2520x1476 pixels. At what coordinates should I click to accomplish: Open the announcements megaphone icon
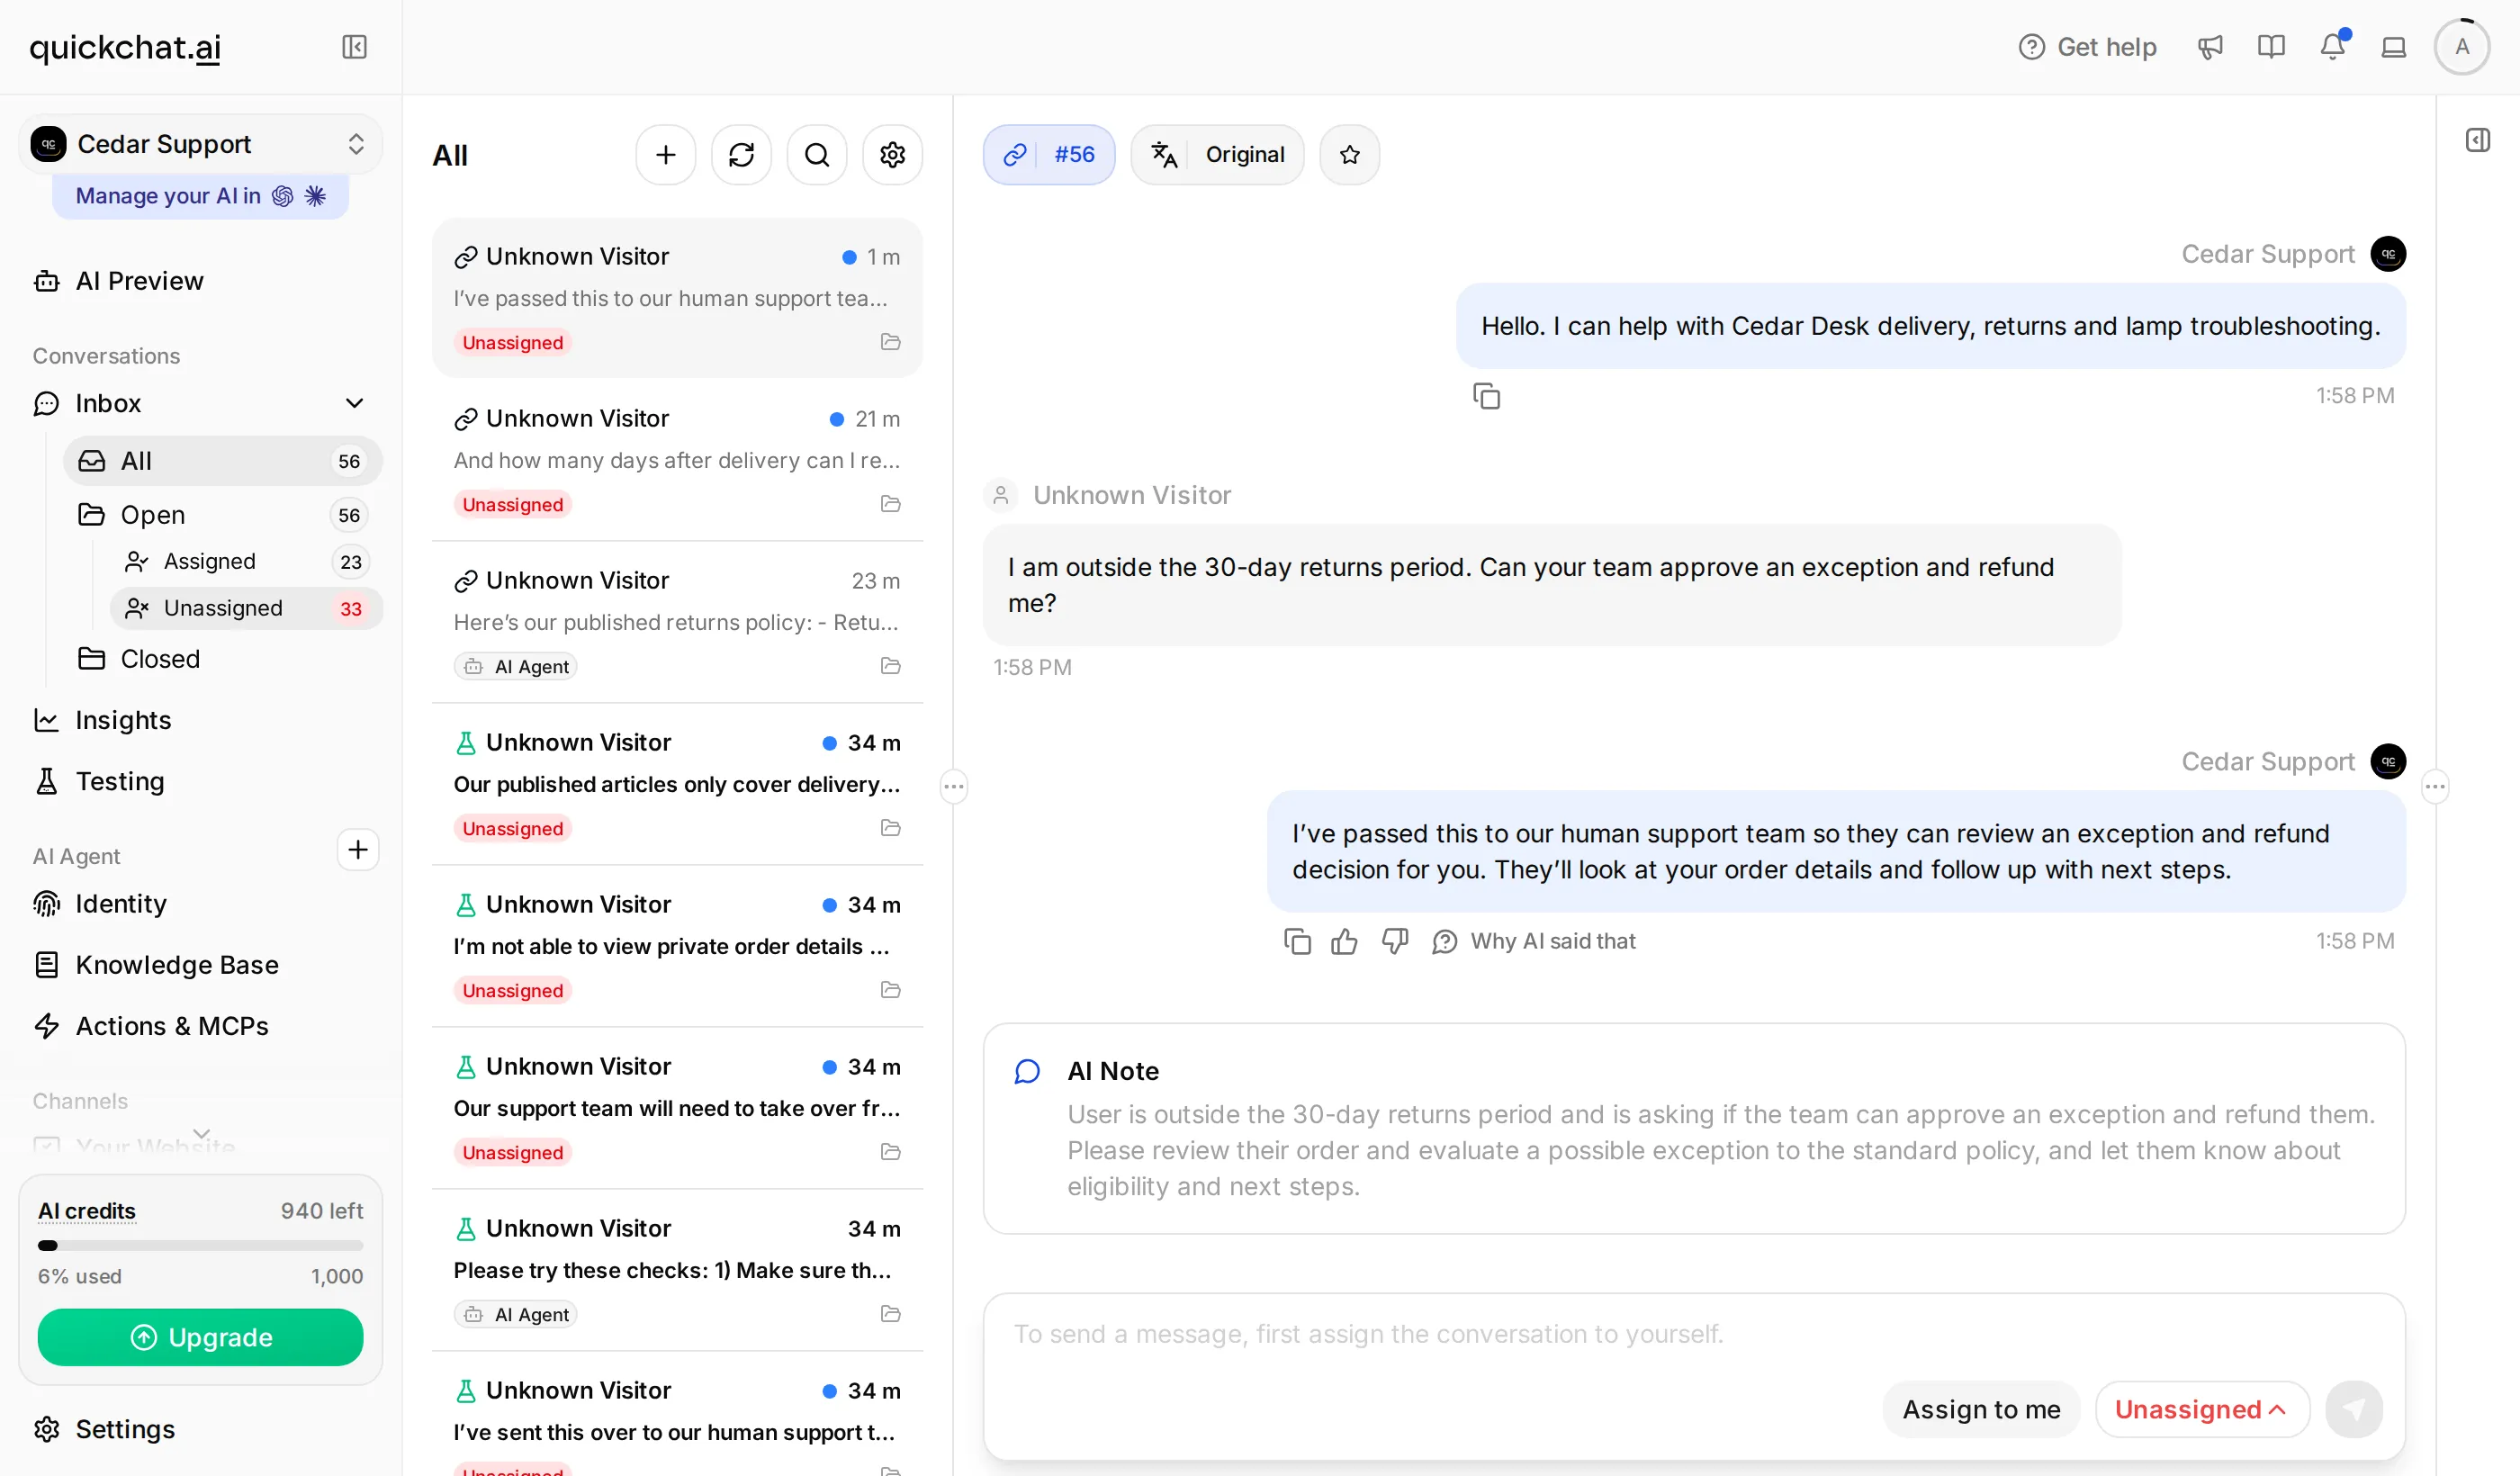2210,47
